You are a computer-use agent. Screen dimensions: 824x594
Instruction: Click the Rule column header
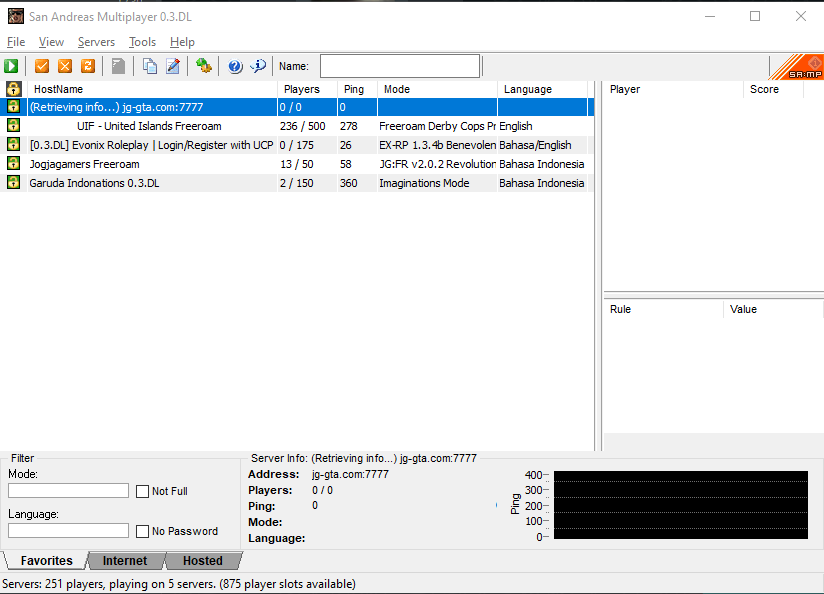point(663,310)
